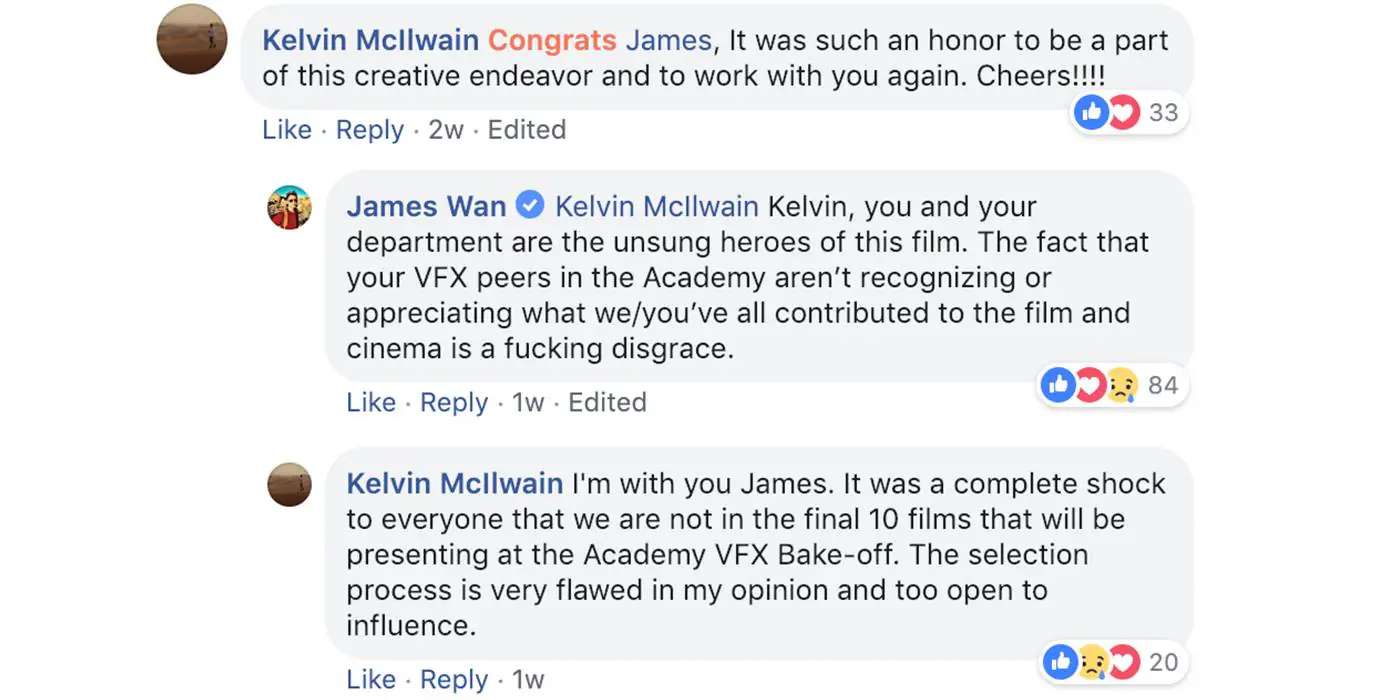Viewport: 1400px width, 700px height.
Task: Click the heart reaction on the first comment
Action: tap(1123, 113)
